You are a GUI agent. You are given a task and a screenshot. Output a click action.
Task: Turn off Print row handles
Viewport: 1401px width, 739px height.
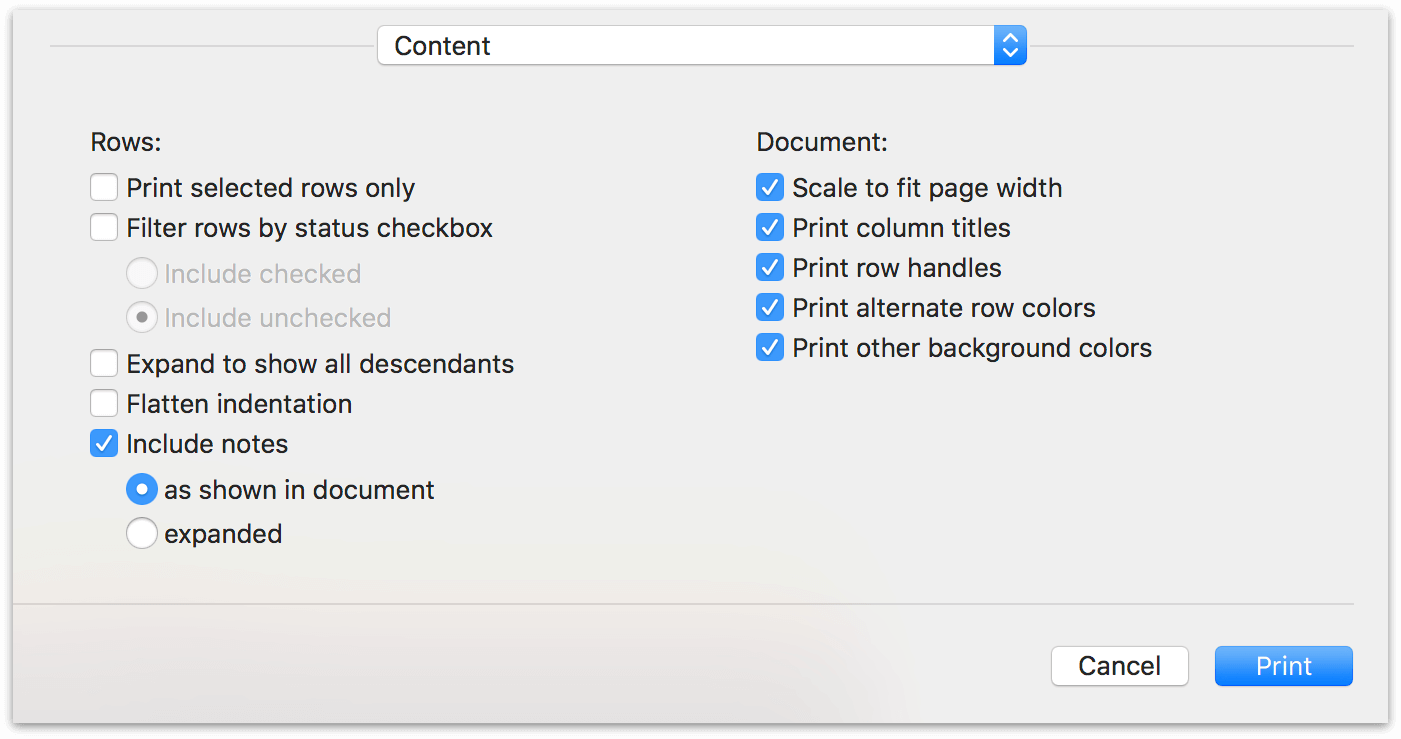tap(770, 268)
